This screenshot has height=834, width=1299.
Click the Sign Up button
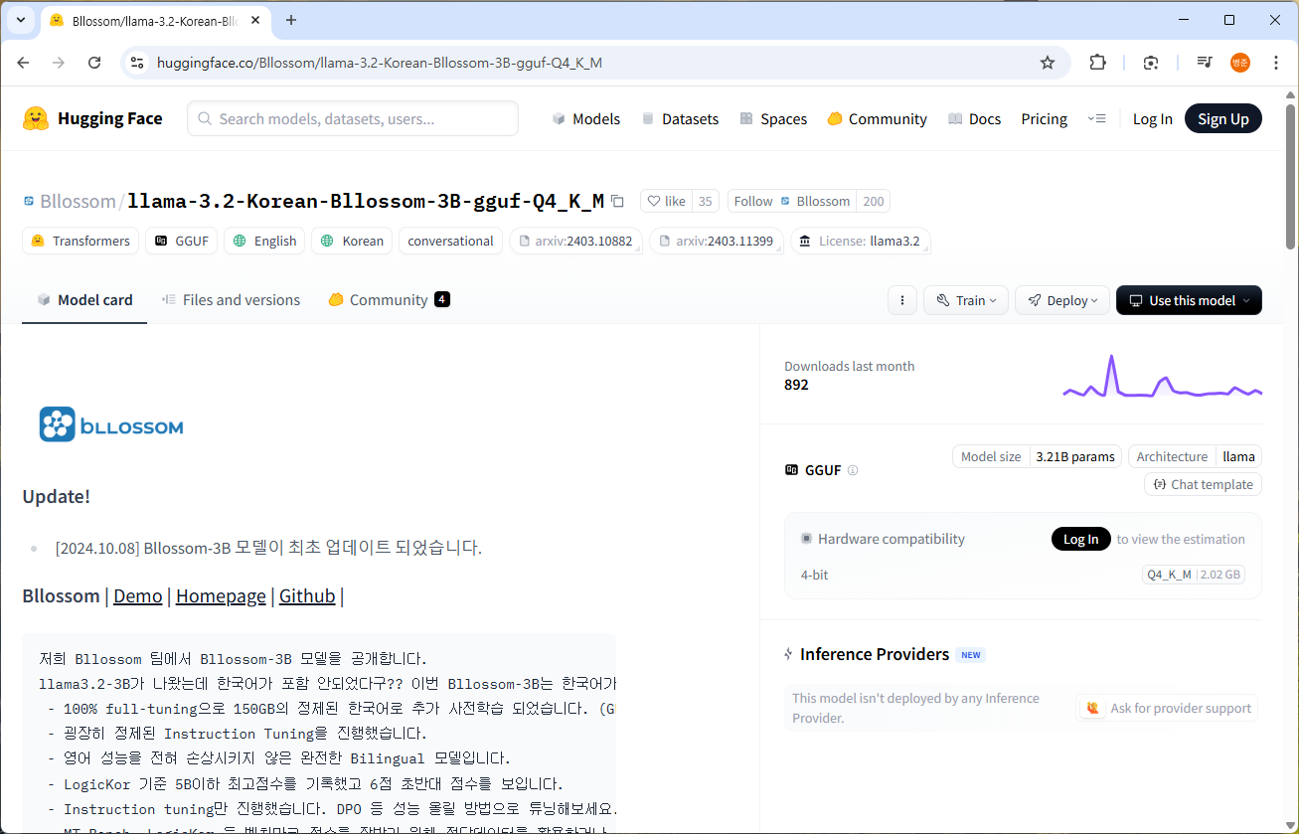click(x=1223, y=118)
